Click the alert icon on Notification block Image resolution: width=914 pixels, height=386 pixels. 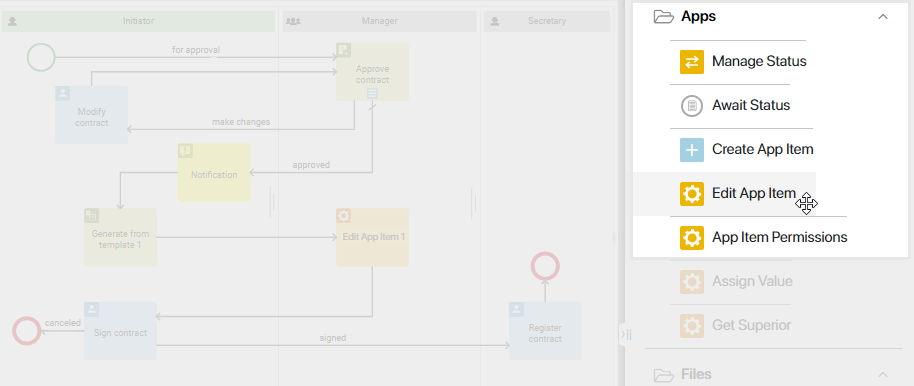pos(185,151)
